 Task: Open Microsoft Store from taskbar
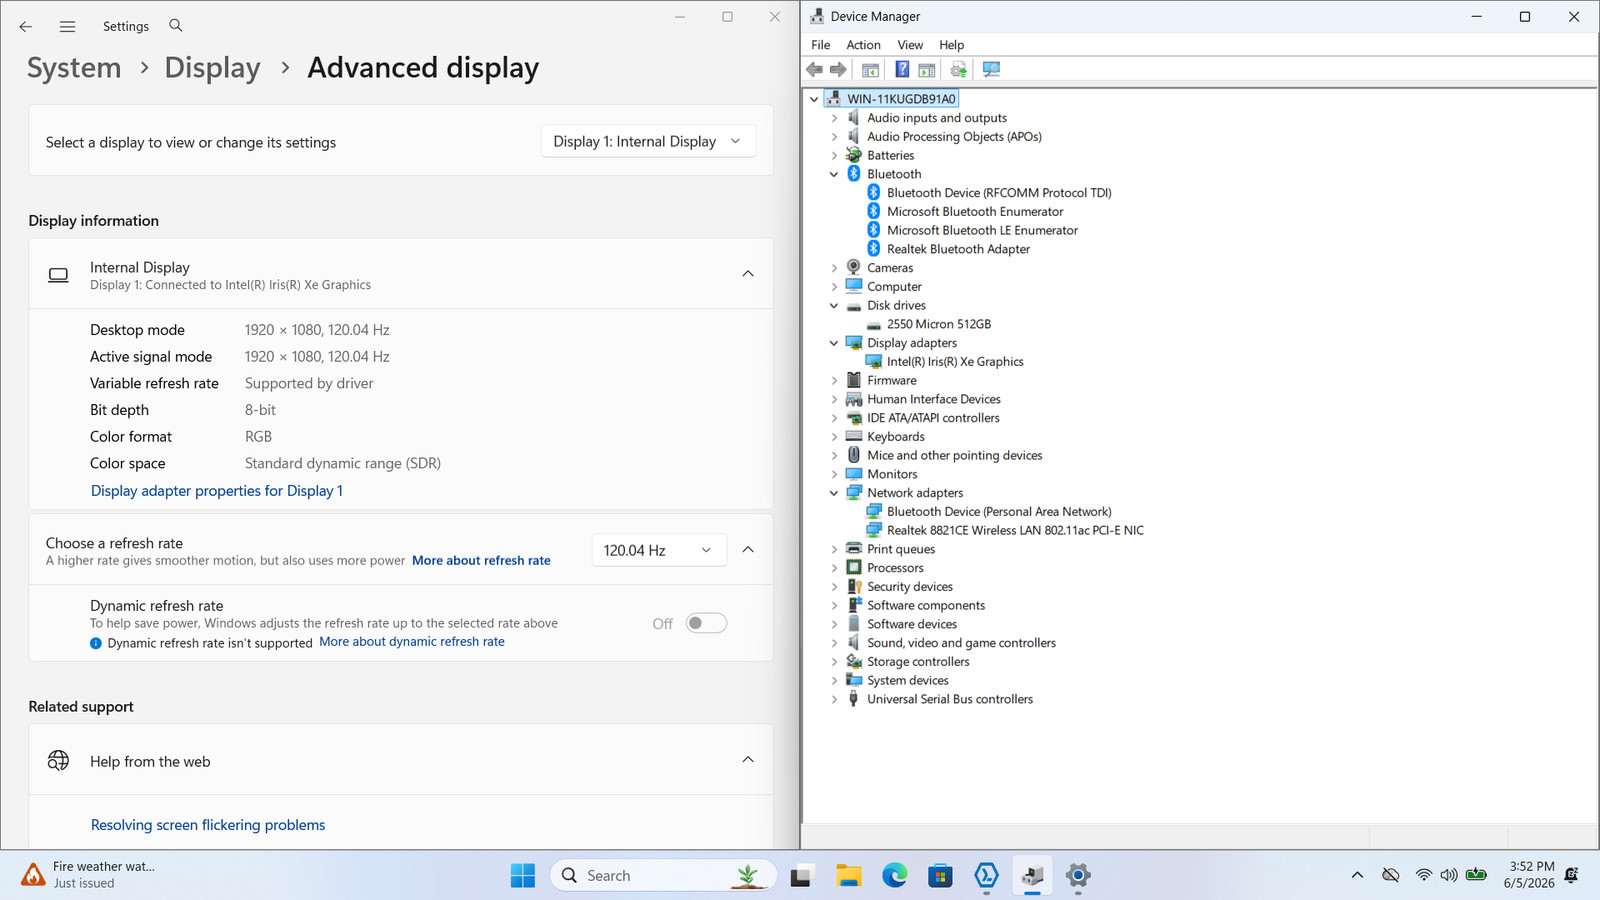940,876
